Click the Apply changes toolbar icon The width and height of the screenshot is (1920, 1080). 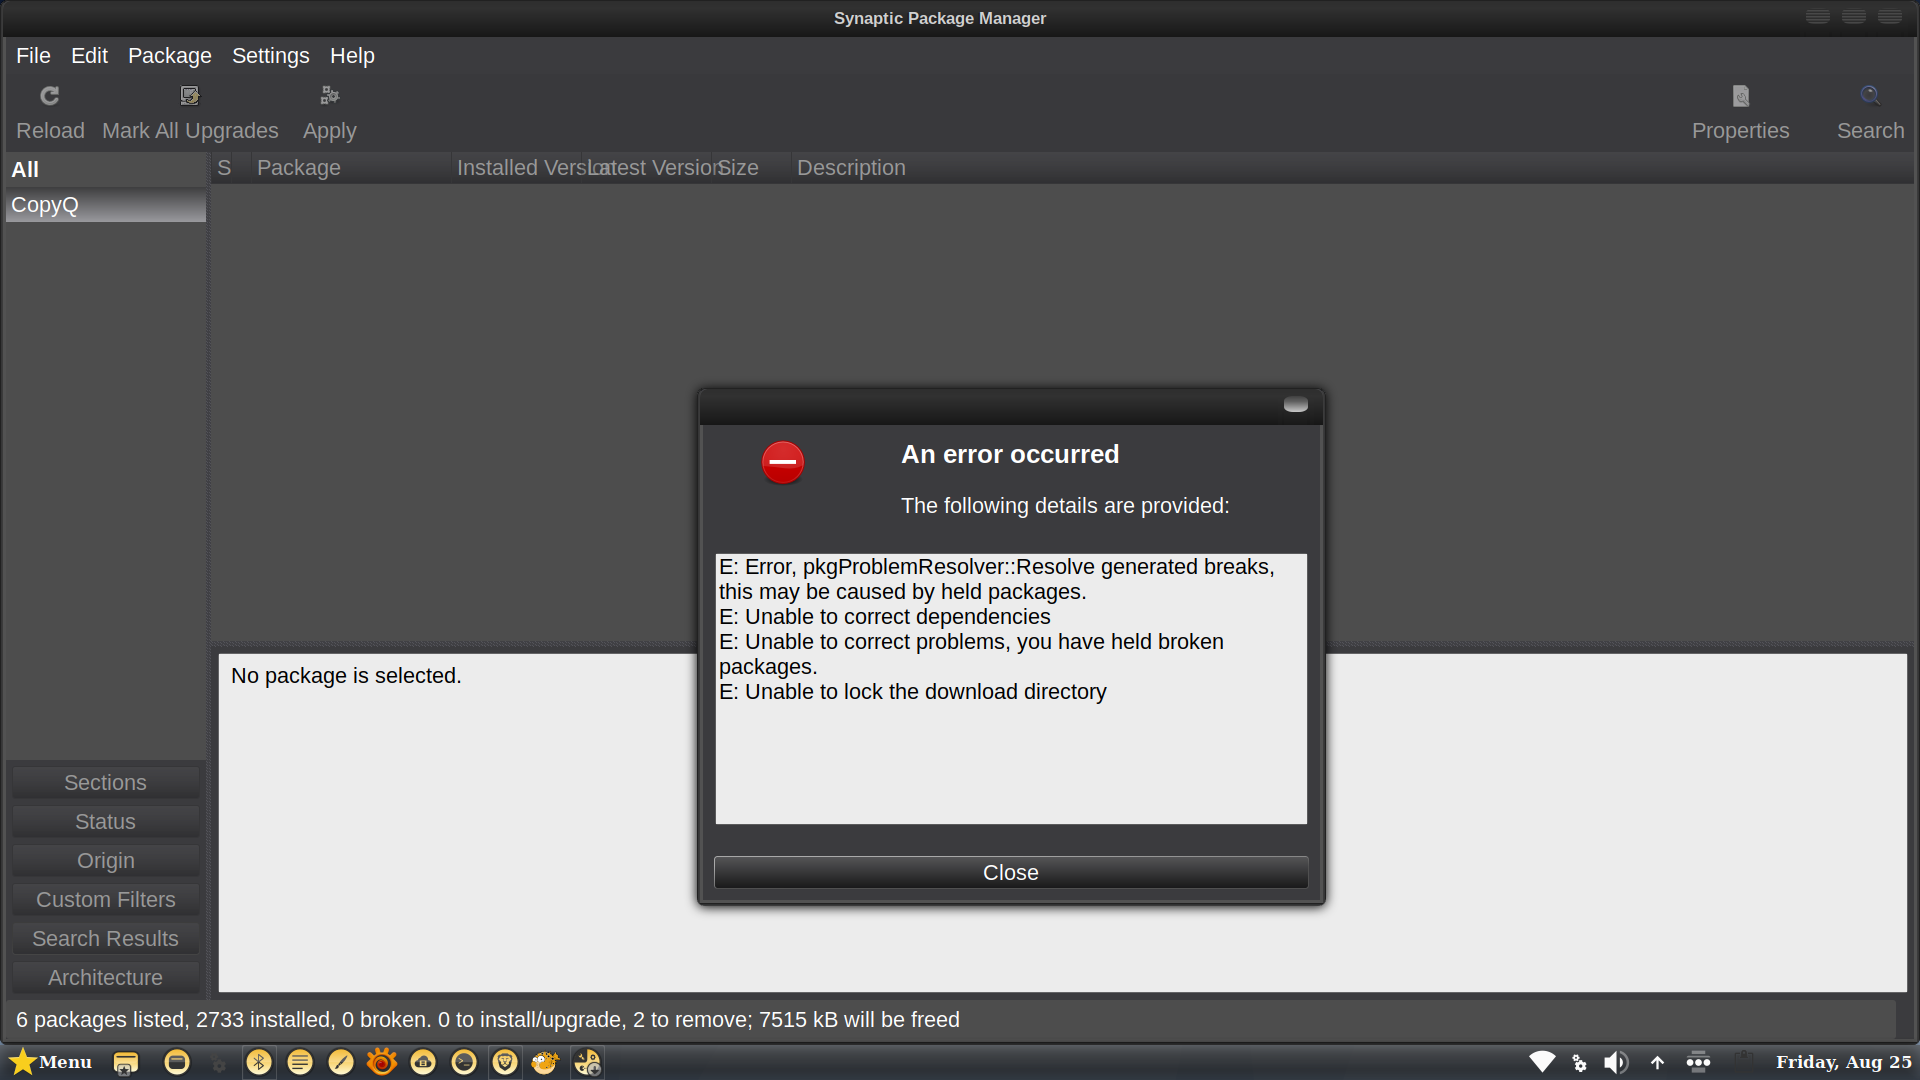click(330, 96)
